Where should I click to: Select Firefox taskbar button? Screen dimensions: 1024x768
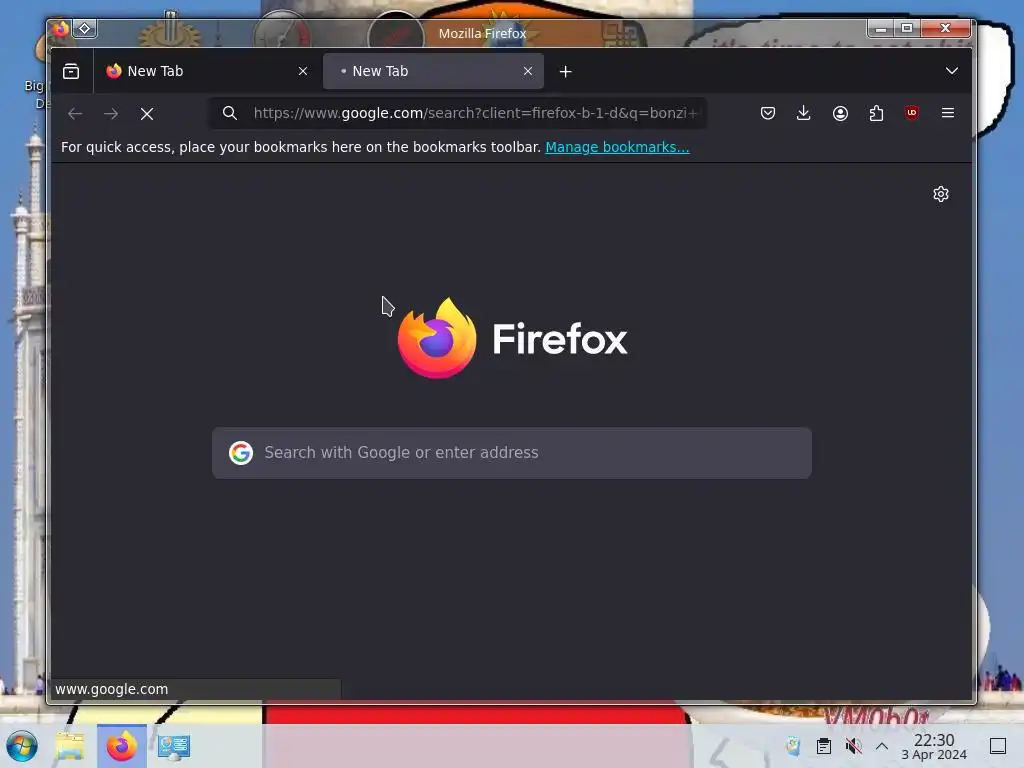tap(121, 746)
